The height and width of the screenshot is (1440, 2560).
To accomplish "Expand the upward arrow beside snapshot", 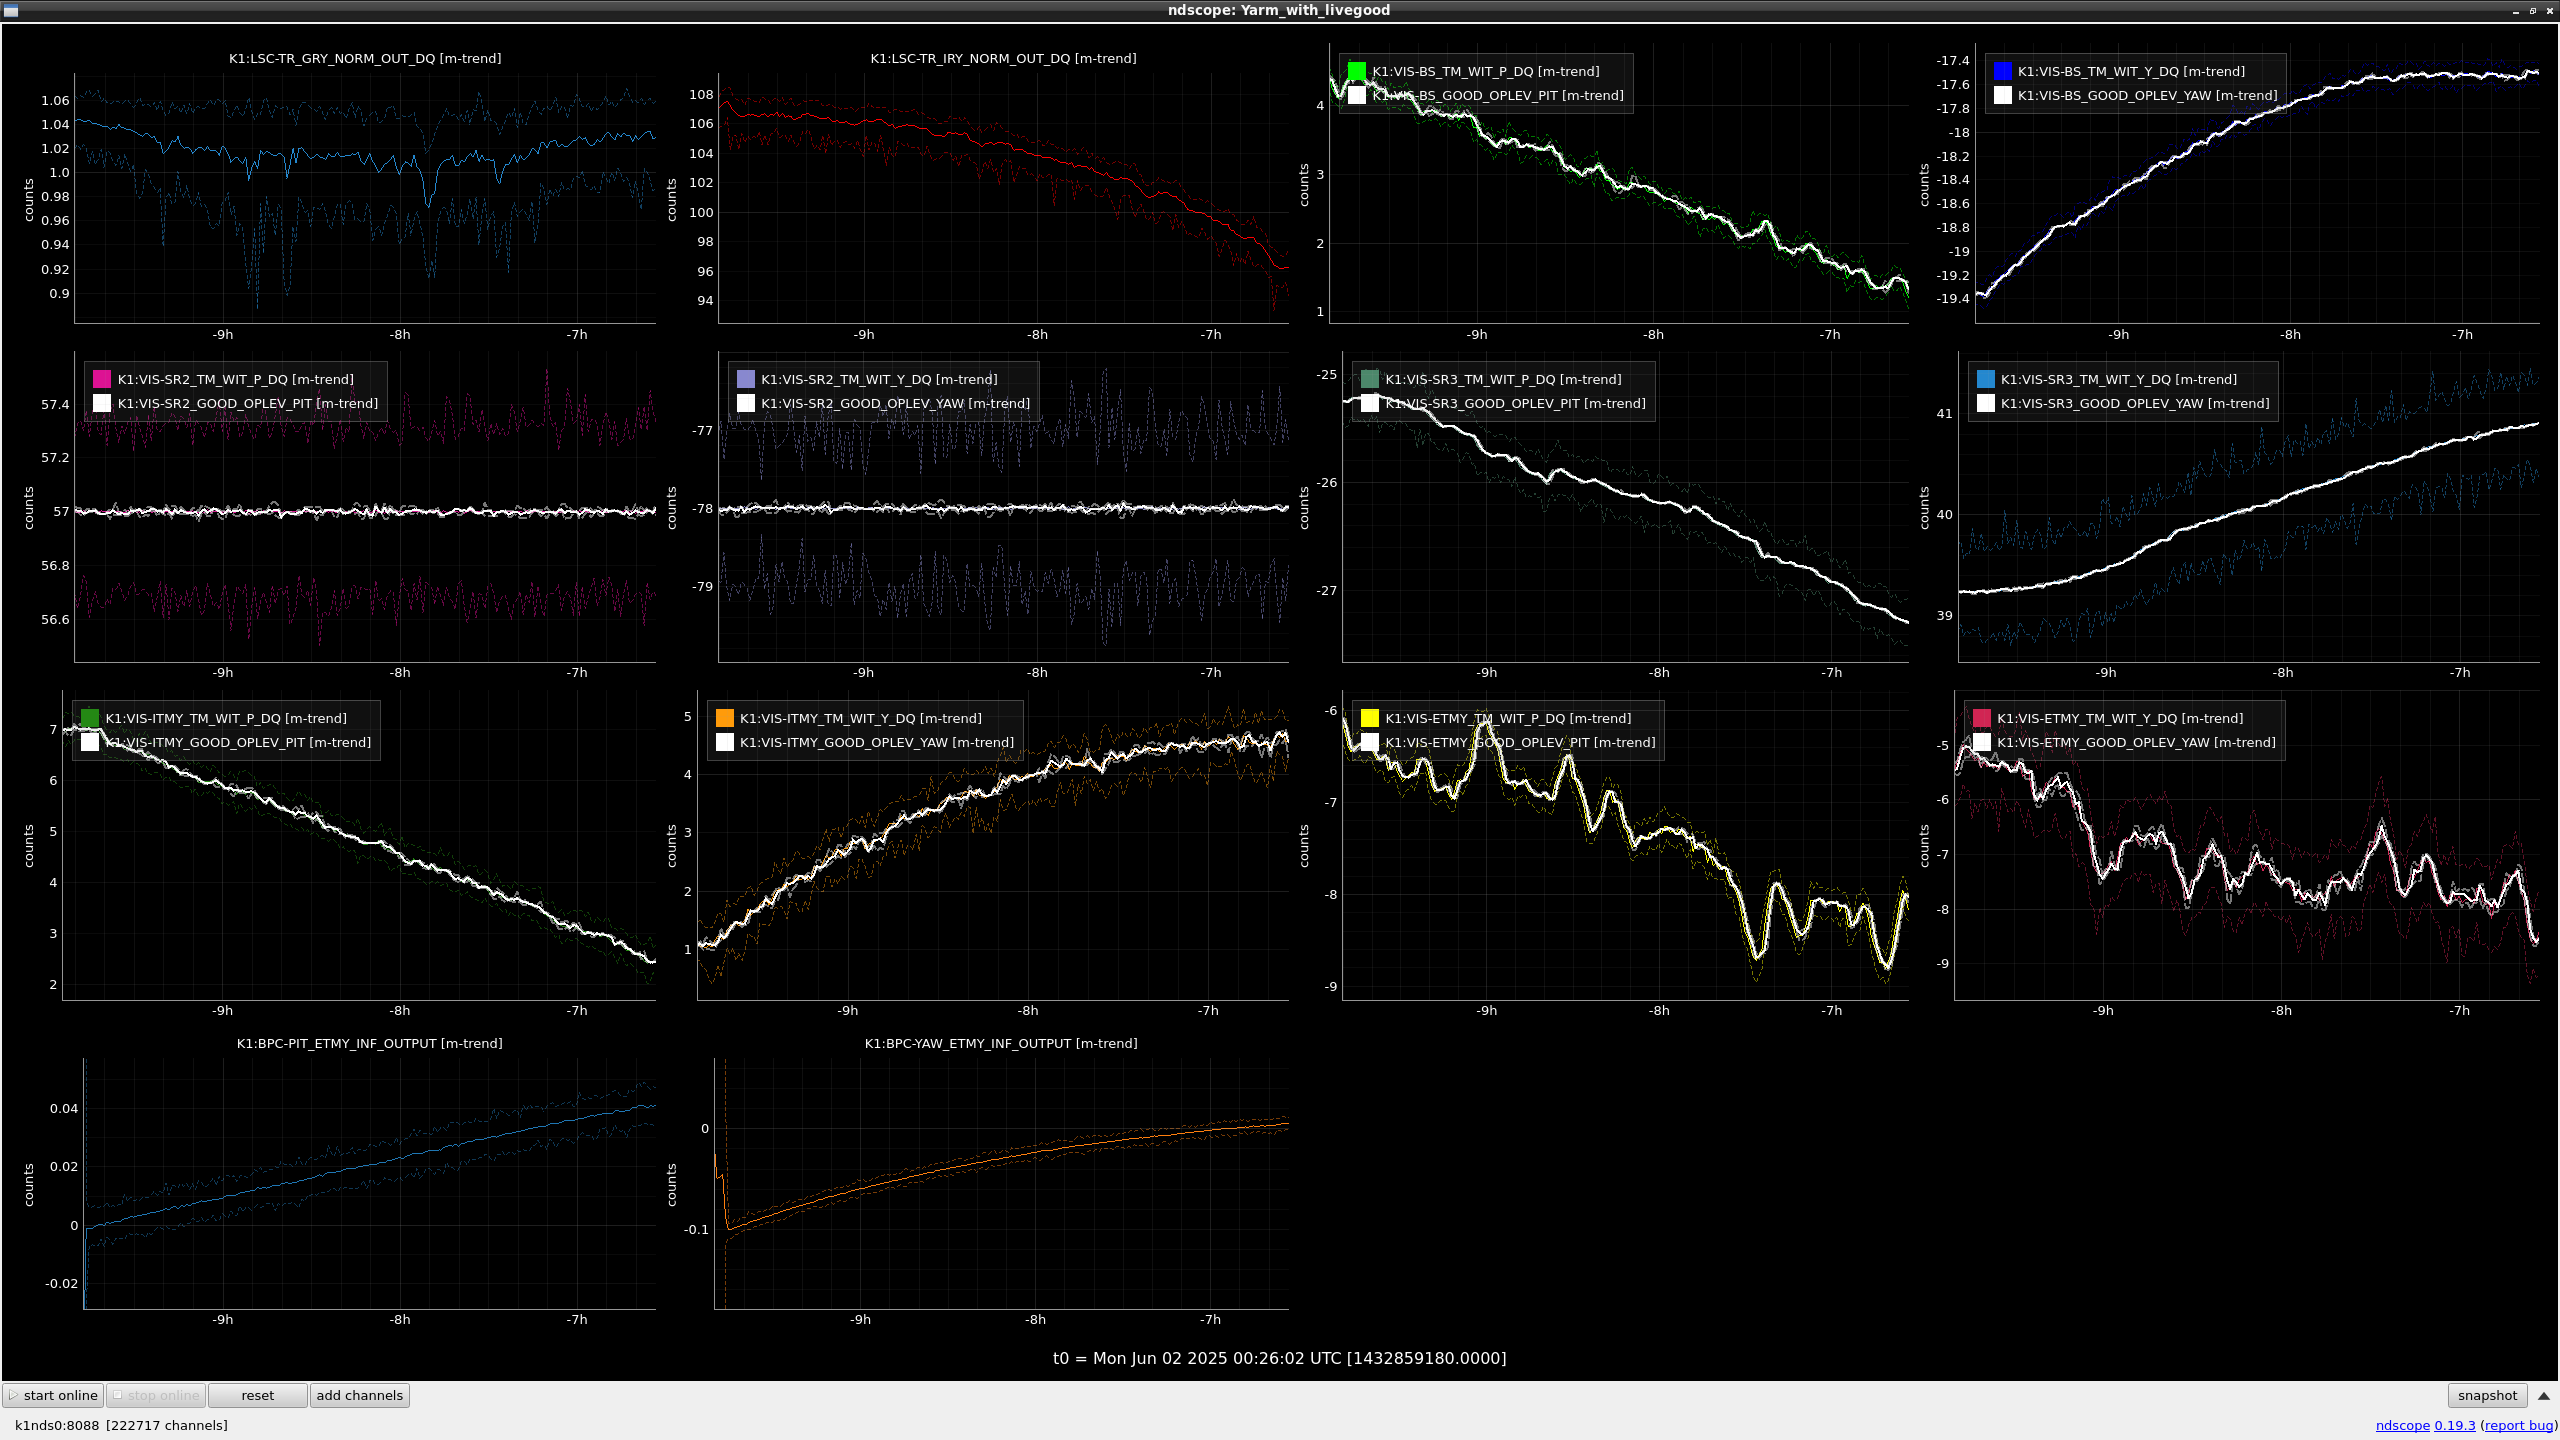I will [2544, 1395].
